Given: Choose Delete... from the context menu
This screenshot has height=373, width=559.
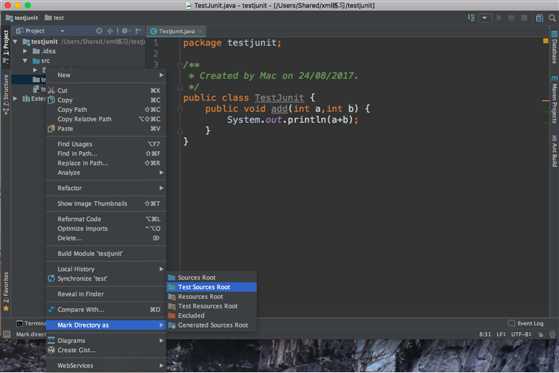Looking at the screenshot, I should click(107, 238).
